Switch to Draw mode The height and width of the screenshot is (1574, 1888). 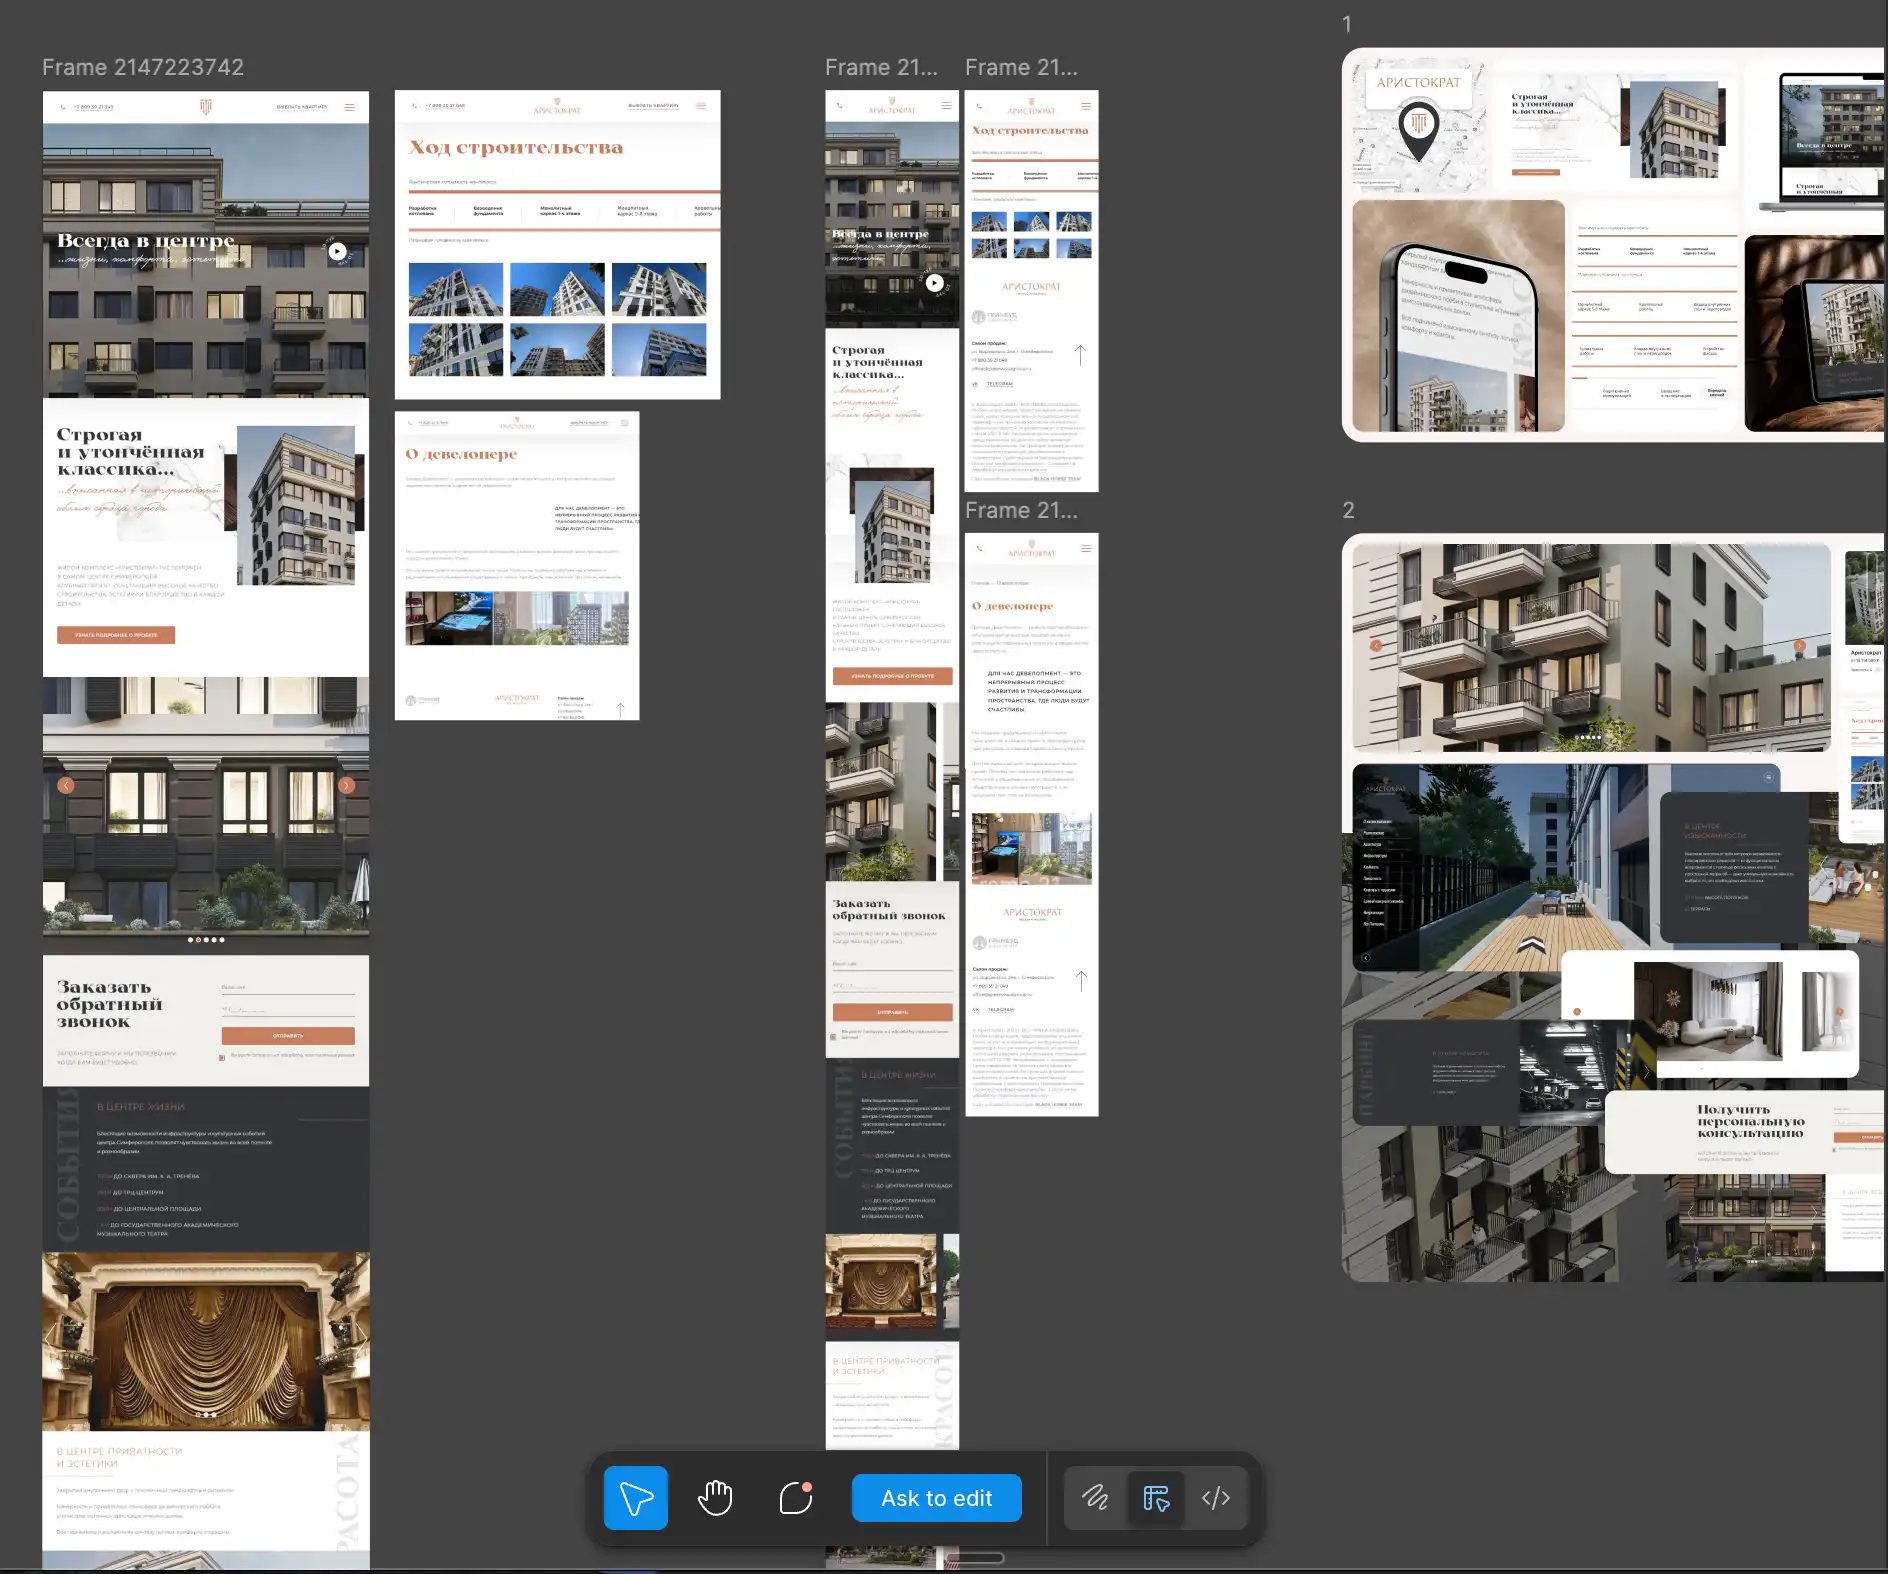1095,1498
